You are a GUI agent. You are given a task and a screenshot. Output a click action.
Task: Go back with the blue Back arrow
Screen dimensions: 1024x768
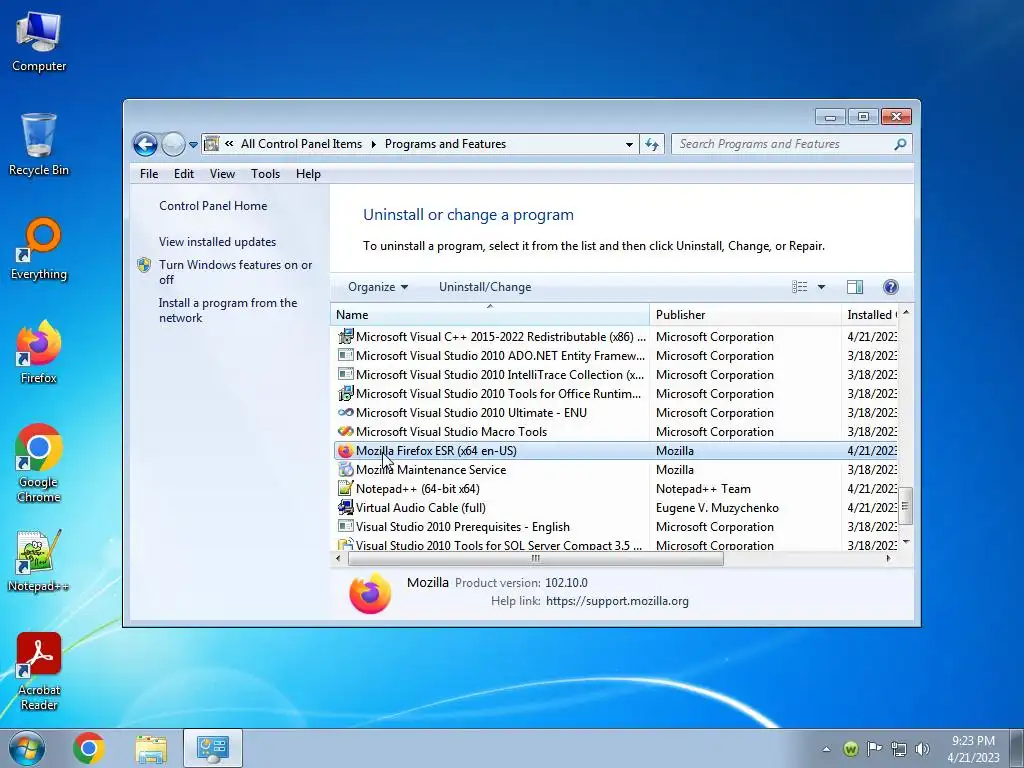pyautogui.click(x=145, y=144)
